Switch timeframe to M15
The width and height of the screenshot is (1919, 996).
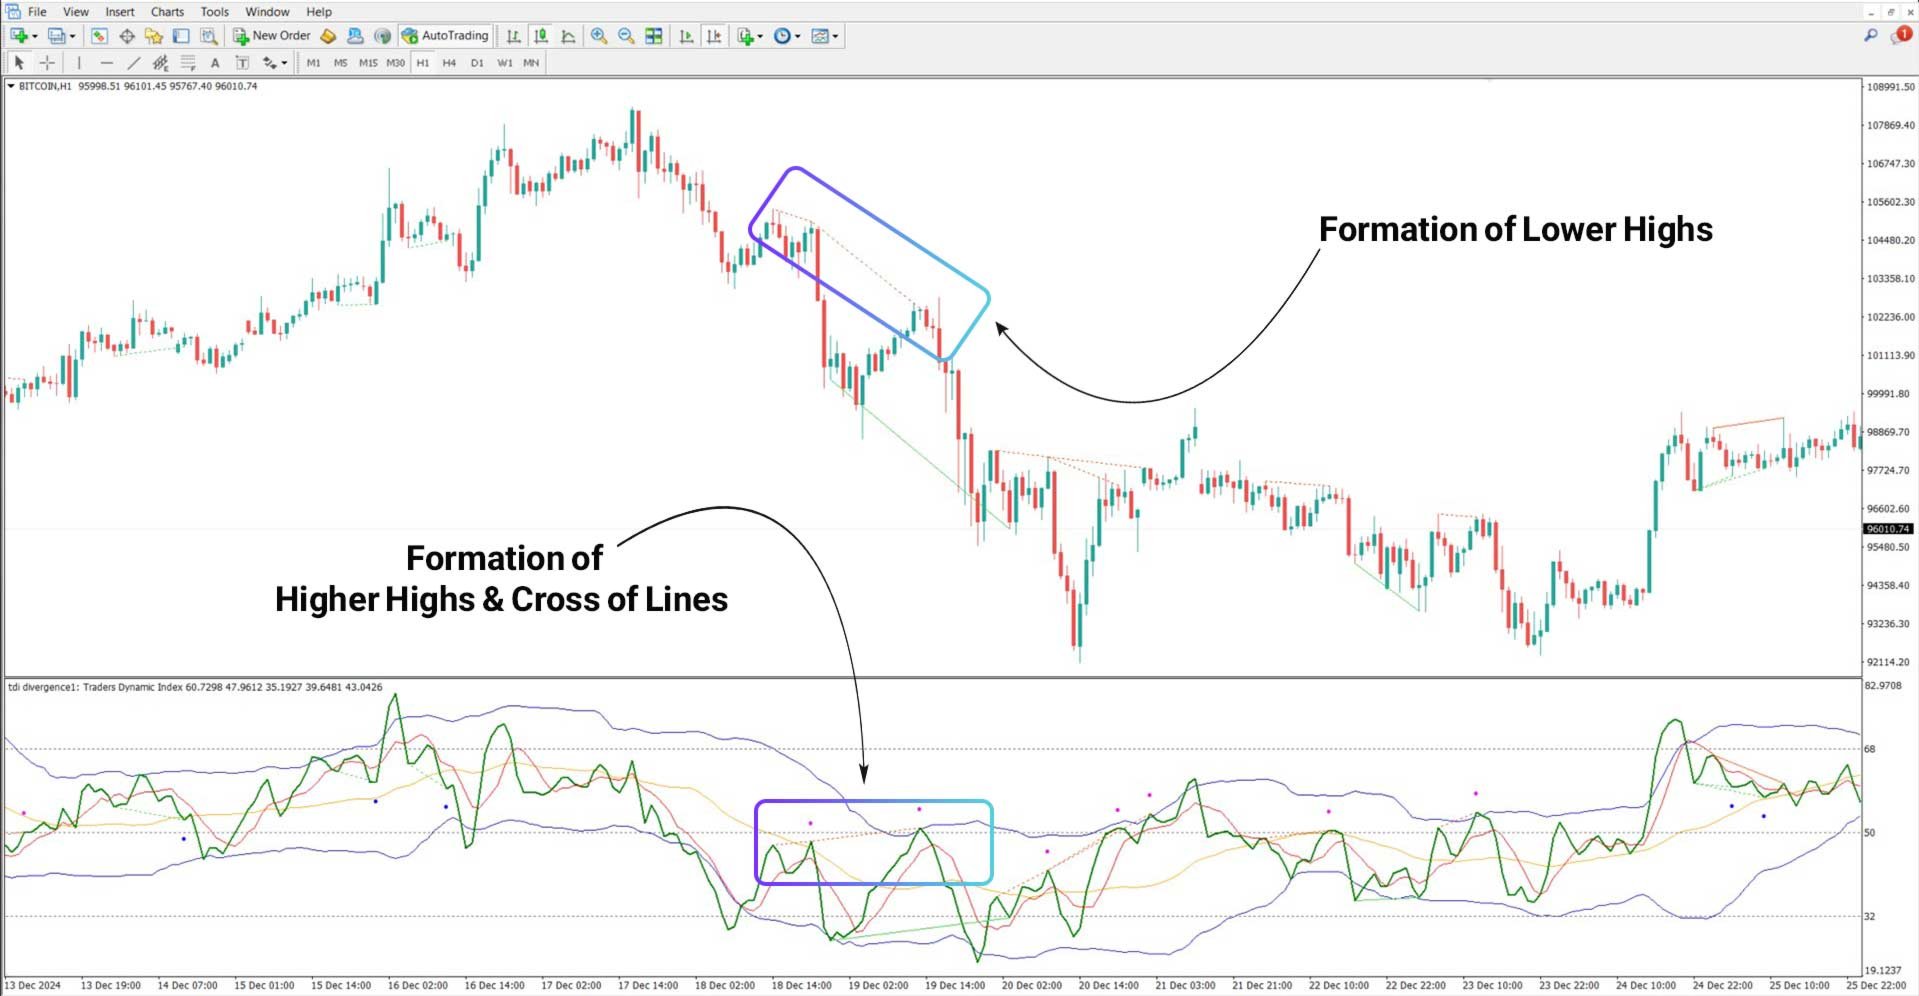(x=368, y=63)
